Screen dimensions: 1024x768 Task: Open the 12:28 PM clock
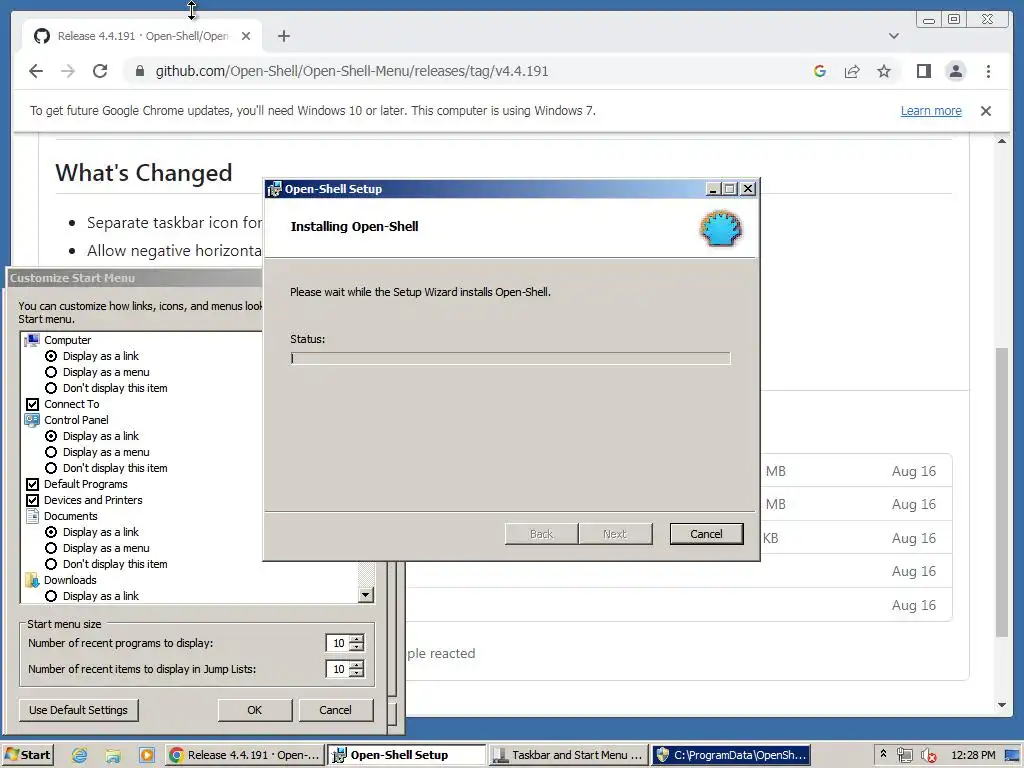[973, 755]
